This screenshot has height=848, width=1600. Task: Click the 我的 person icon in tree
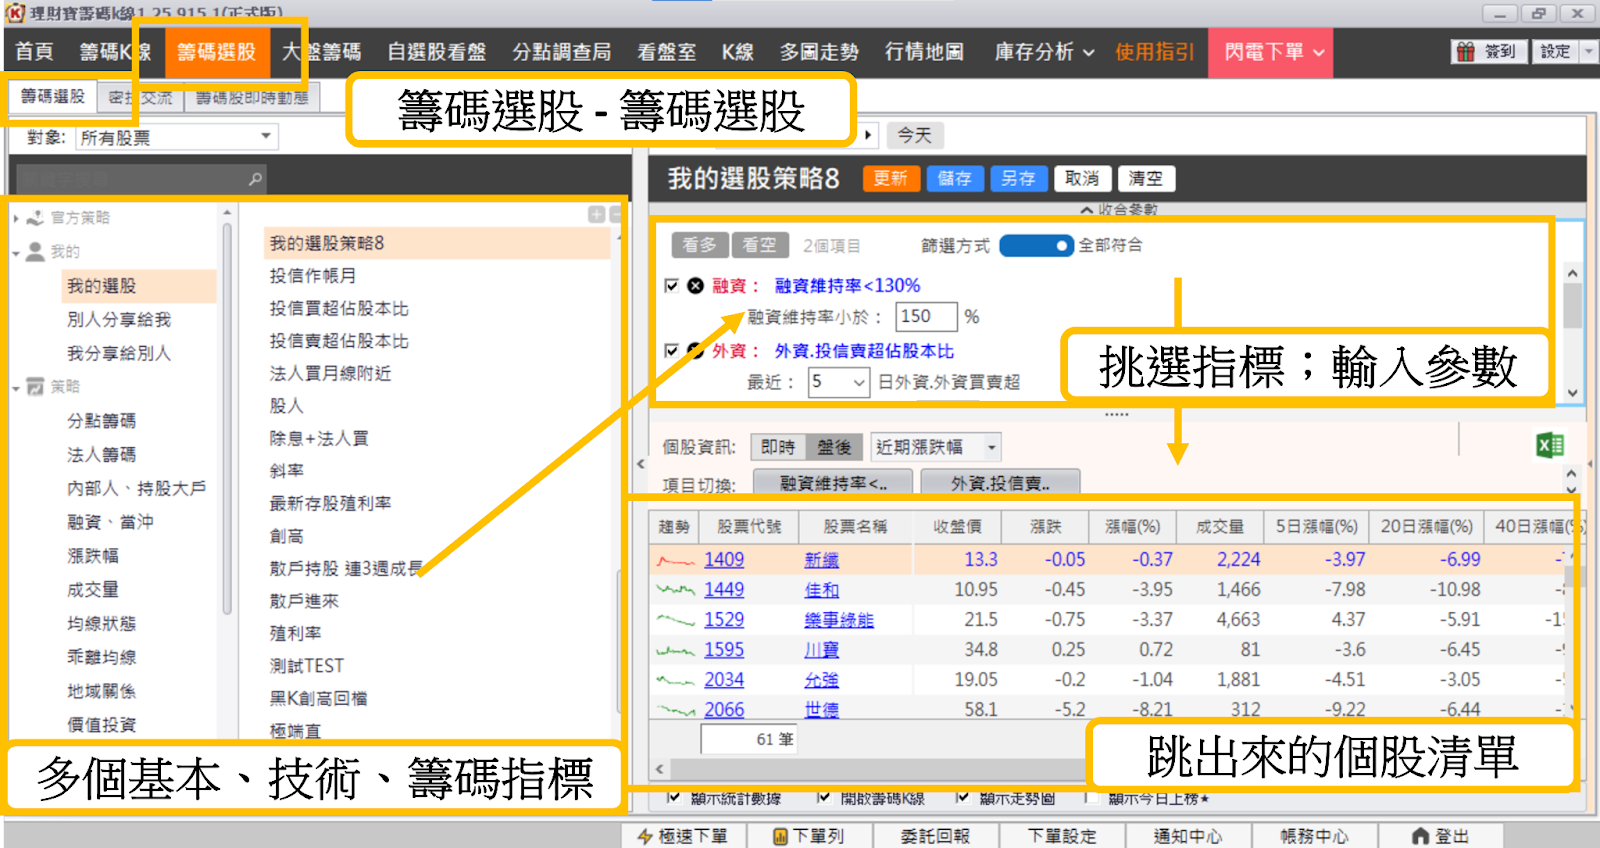pyautogui.click(x=35, y=252)
